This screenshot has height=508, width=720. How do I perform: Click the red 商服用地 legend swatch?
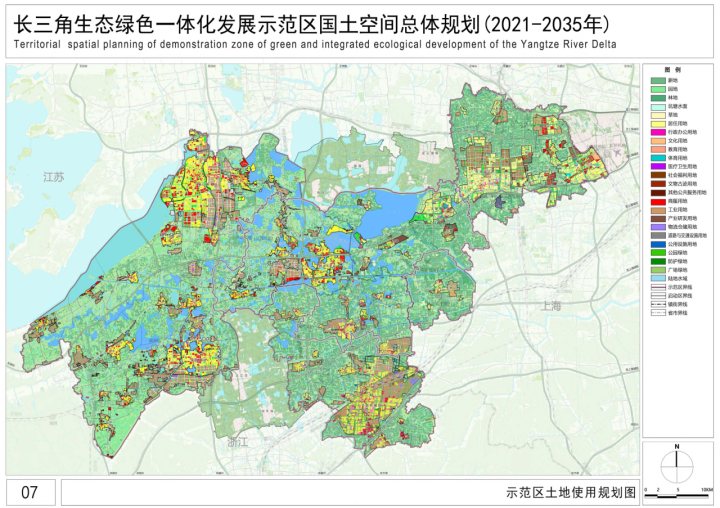point(658,201)
